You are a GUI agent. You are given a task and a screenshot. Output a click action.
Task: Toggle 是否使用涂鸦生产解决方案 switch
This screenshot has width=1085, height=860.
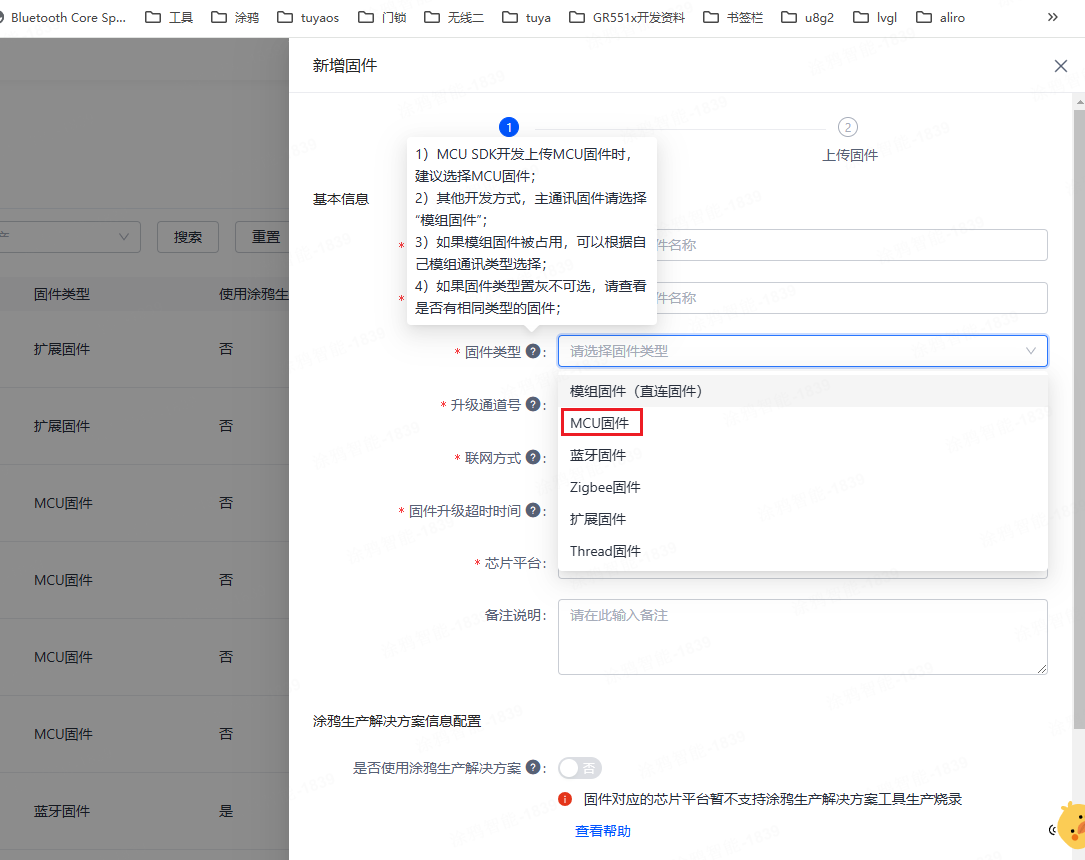580,767
